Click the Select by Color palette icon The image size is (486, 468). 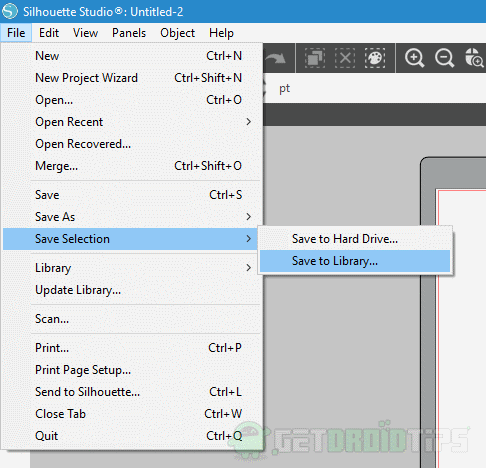(x=375, y=58)
